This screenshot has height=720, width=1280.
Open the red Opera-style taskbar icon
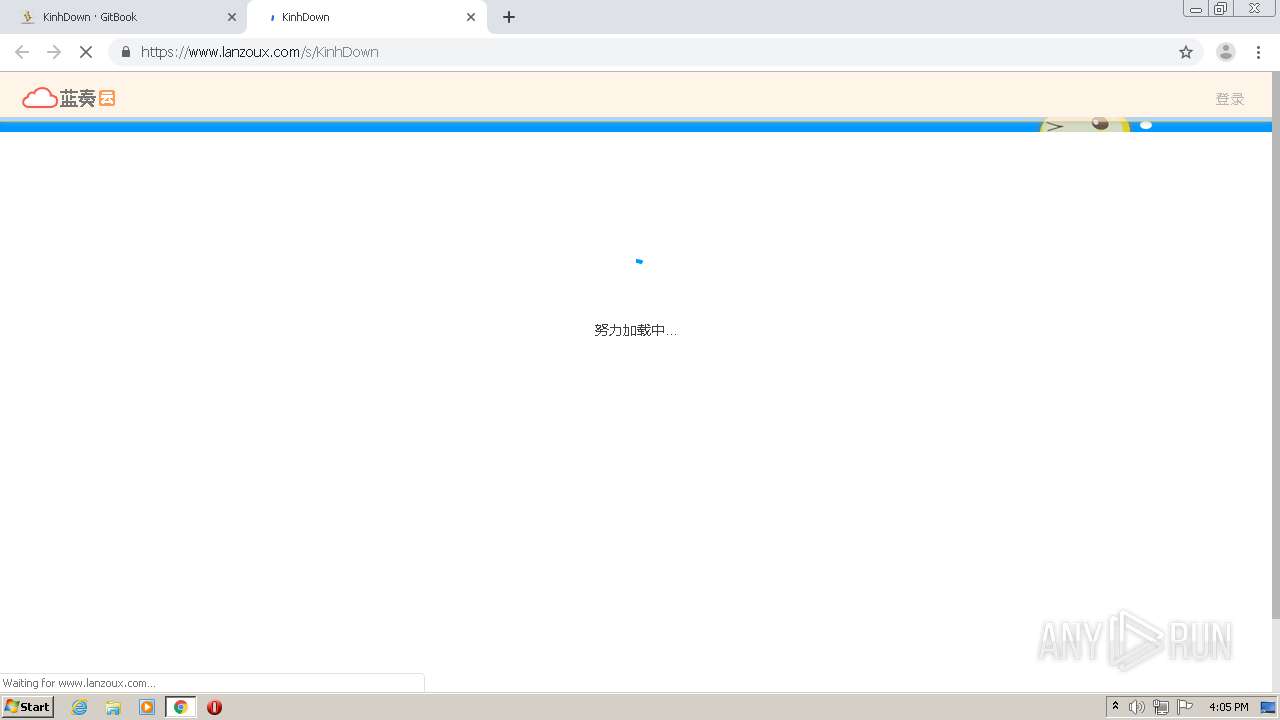(x=214, y=707)
